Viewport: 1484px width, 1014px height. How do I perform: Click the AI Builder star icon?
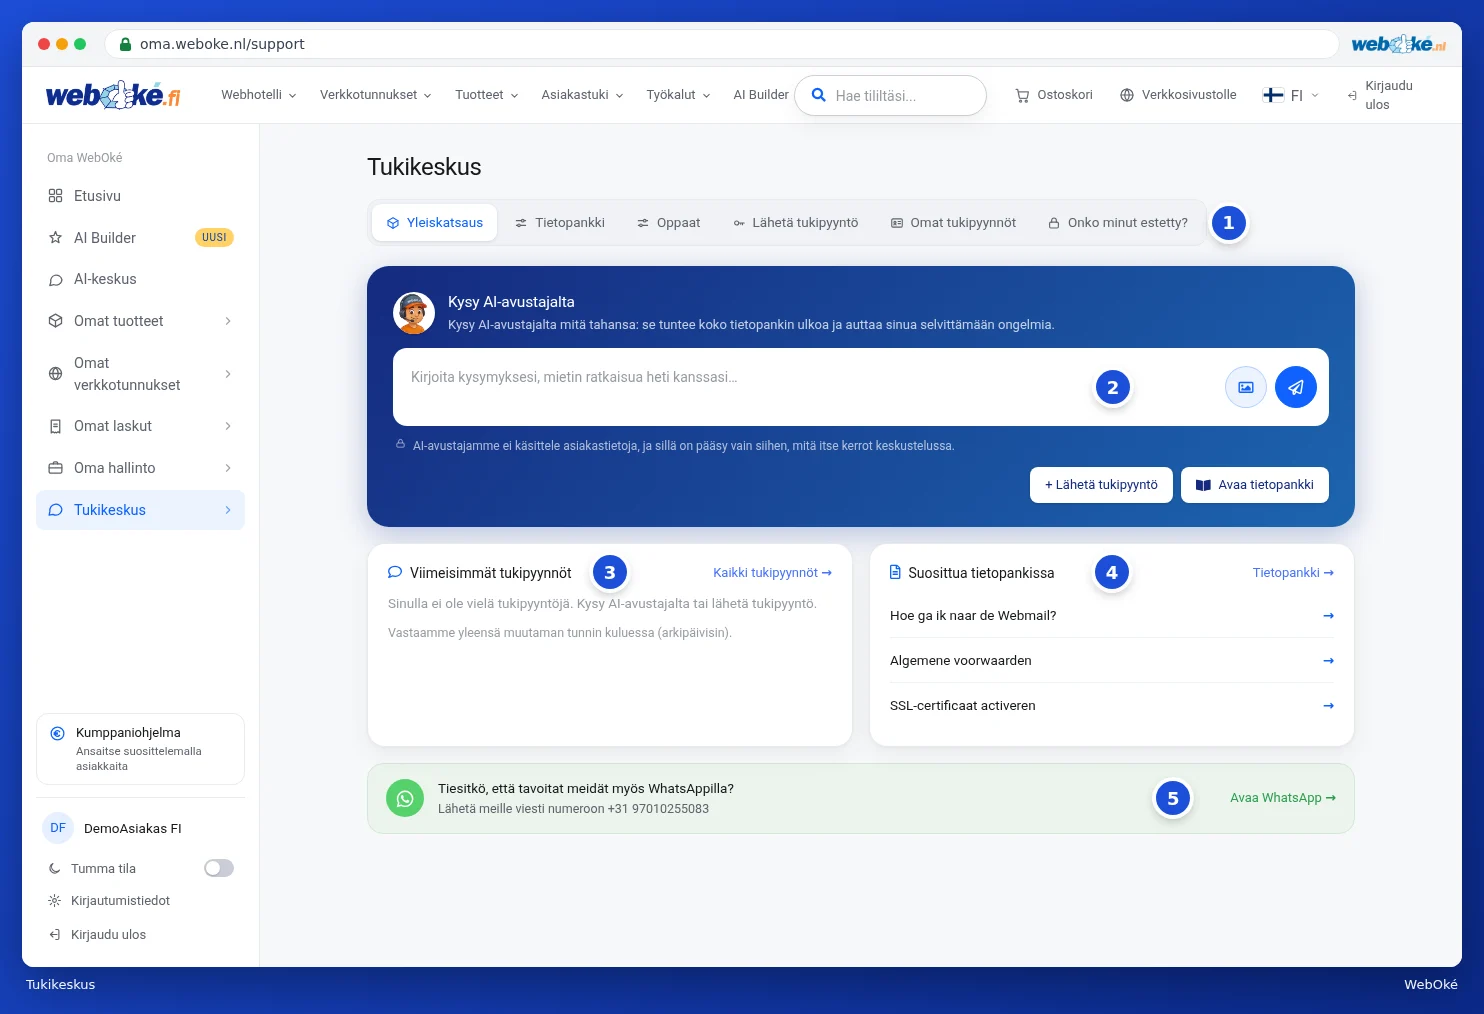(x=56, y=238)
